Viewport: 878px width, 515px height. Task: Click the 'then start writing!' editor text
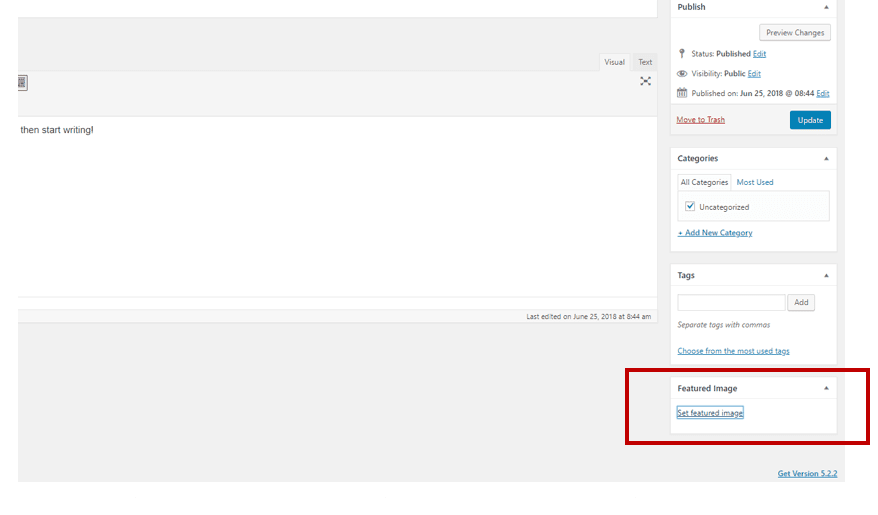point(57,130)
